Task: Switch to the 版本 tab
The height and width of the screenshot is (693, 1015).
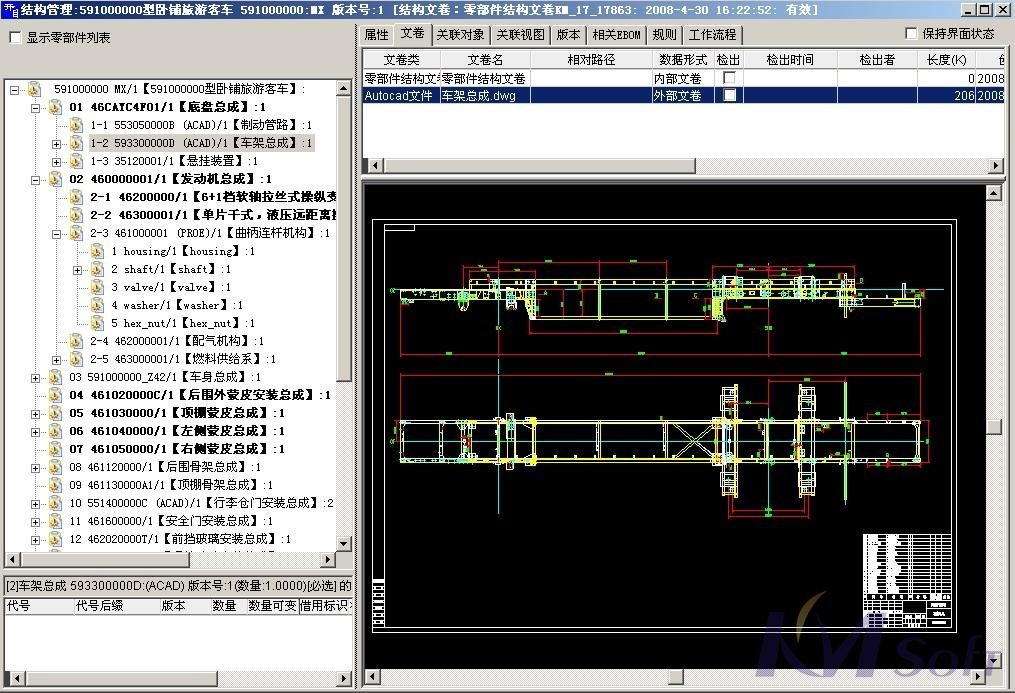Action: point(568,35)
